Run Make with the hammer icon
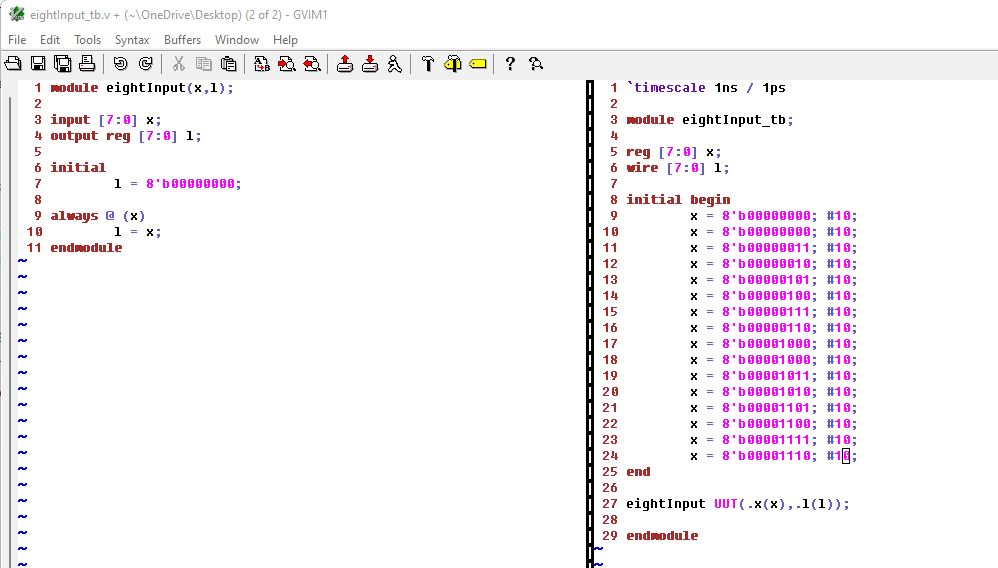 (x=428, y=64)
